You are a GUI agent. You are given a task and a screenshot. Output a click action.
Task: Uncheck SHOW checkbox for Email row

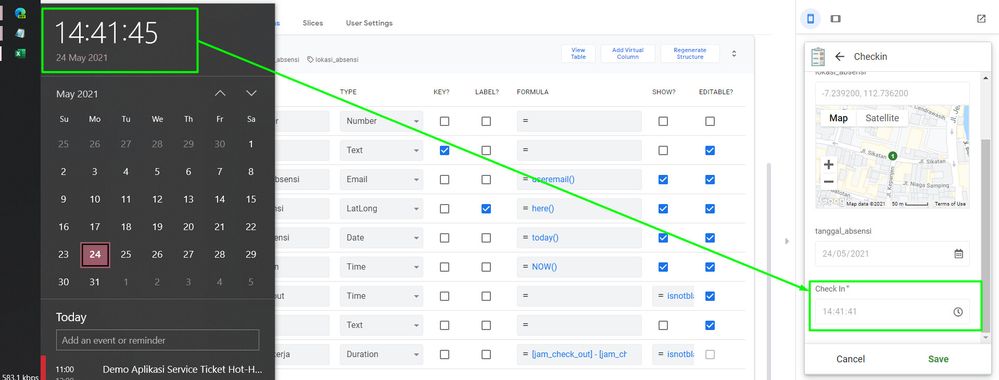pos(663,179)
